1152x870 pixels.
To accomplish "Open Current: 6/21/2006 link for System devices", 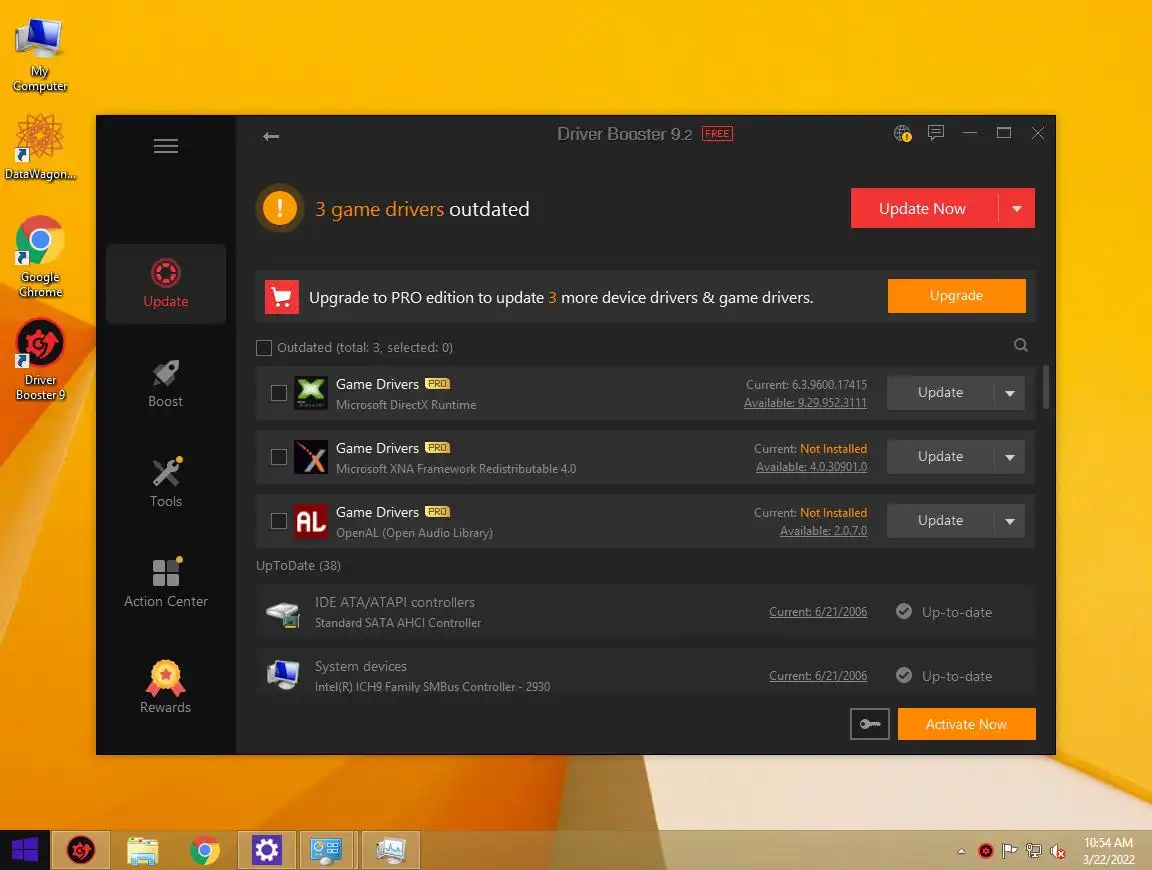I will click(x=818, y=675).
